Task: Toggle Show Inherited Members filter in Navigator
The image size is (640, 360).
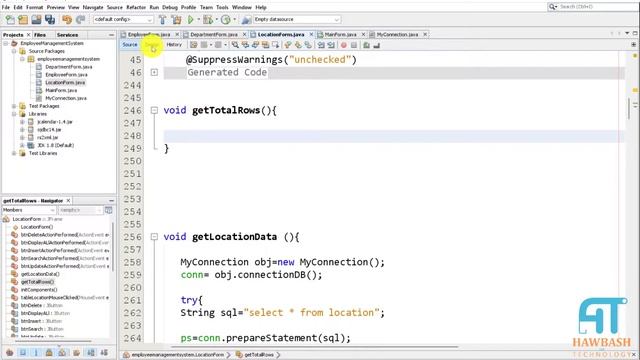Action: pos(9,352)
